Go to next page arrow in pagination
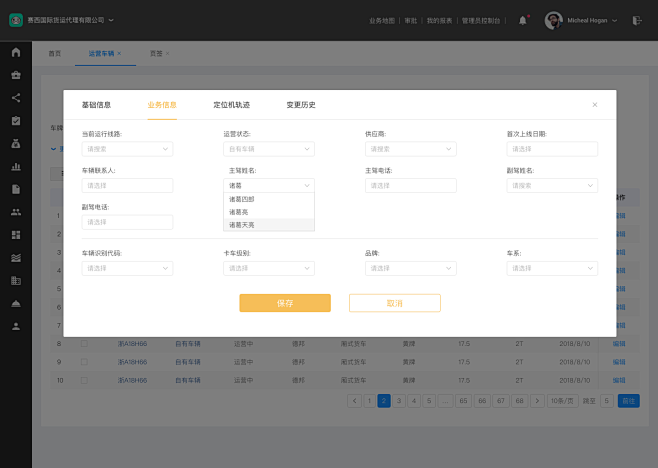The height and width of the screenshot is (468, 658). click(x=537, y=401)
